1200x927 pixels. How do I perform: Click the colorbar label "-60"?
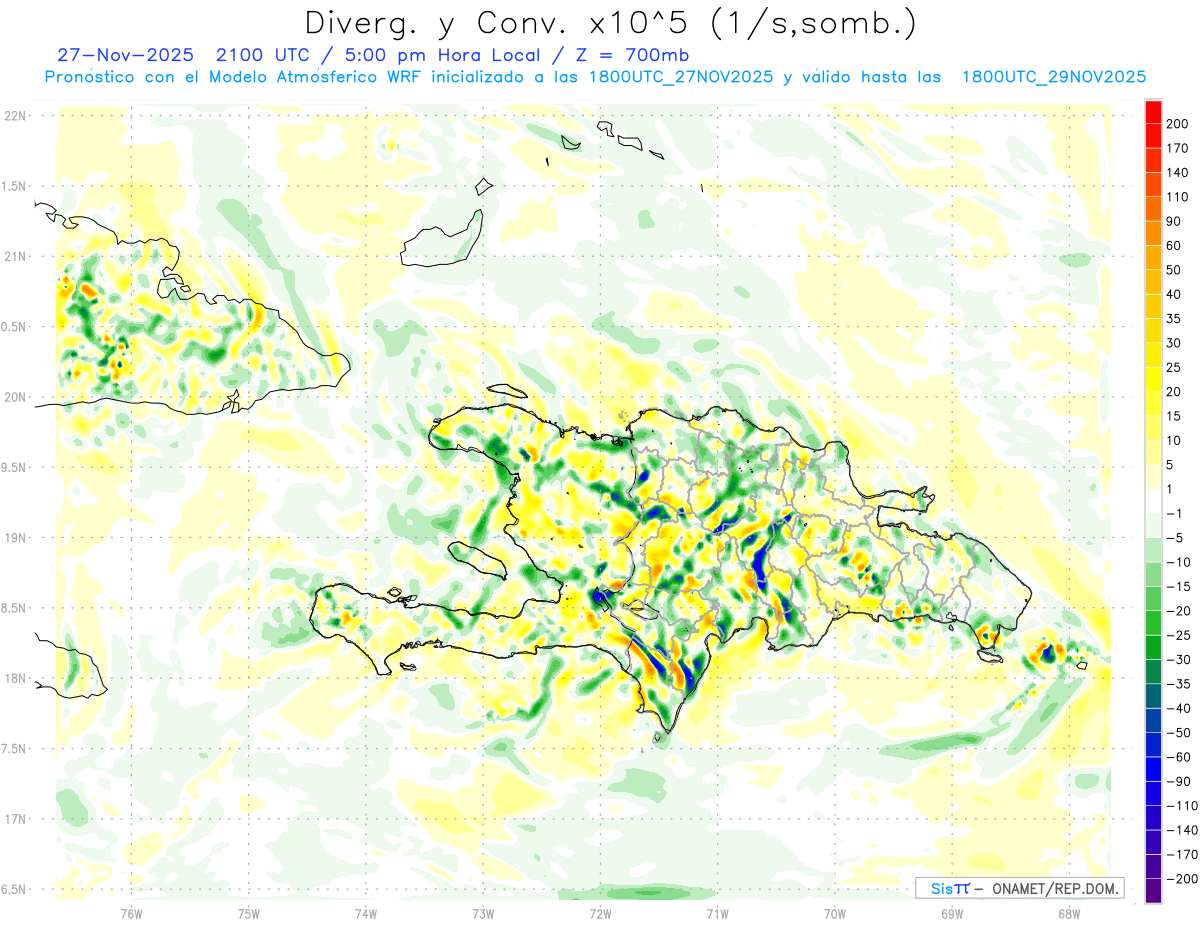1181,757
